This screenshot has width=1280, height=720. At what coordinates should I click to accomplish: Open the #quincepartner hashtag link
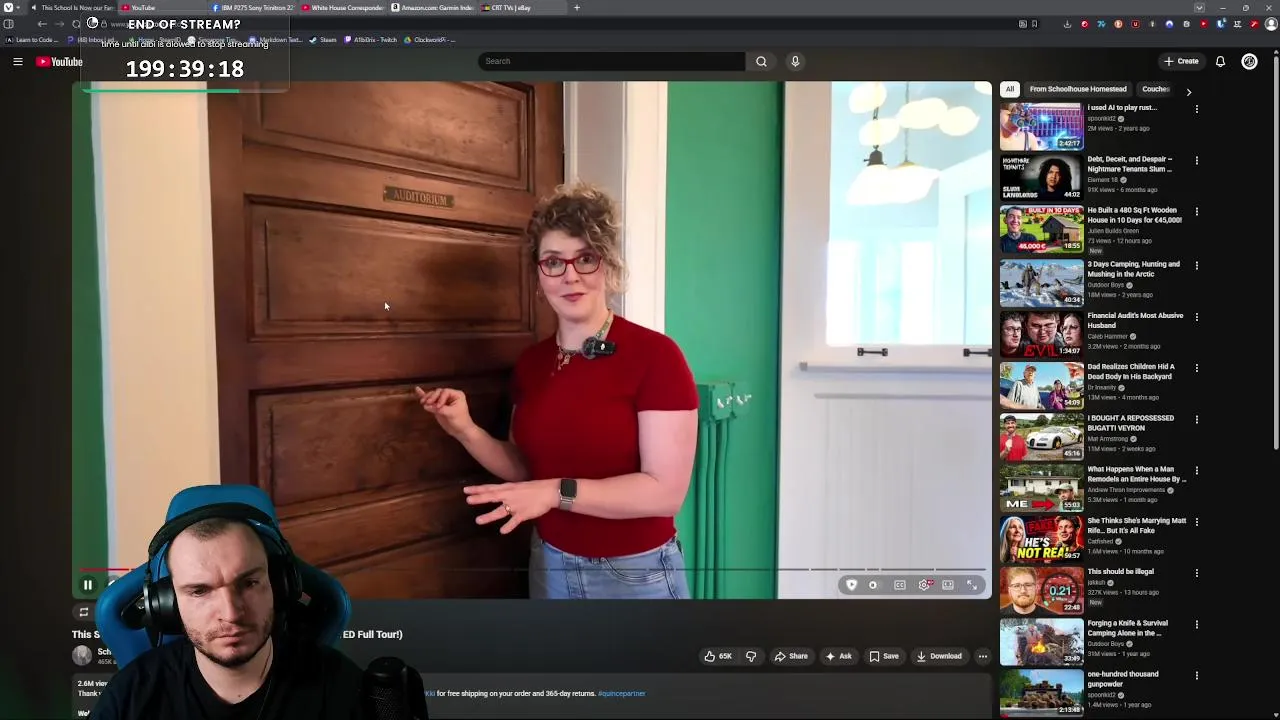click(x=622, y=693)
